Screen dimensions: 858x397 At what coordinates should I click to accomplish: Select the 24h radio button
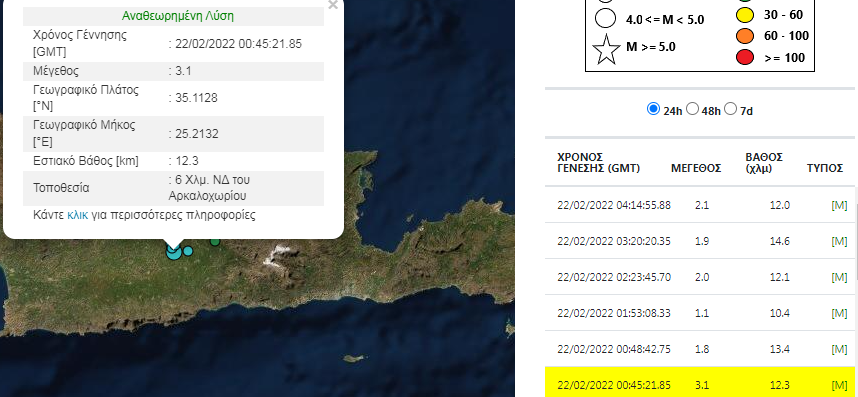click(653, 109)
